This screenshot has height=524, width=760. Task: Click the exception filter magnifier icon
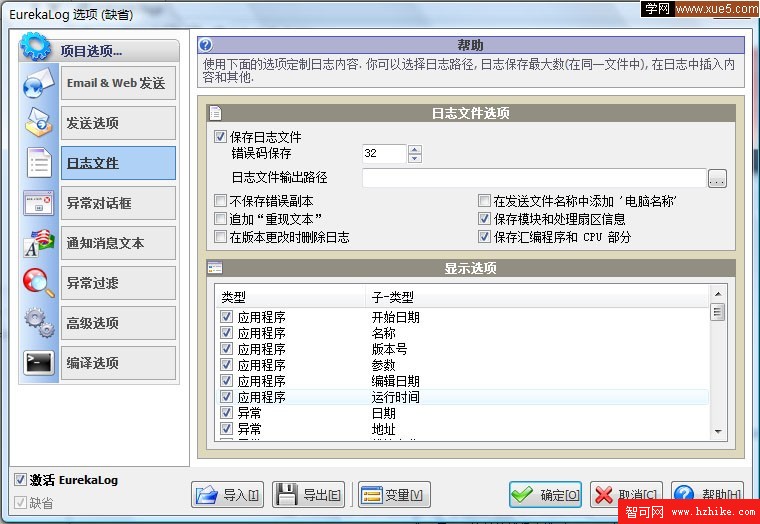point(38,283)
